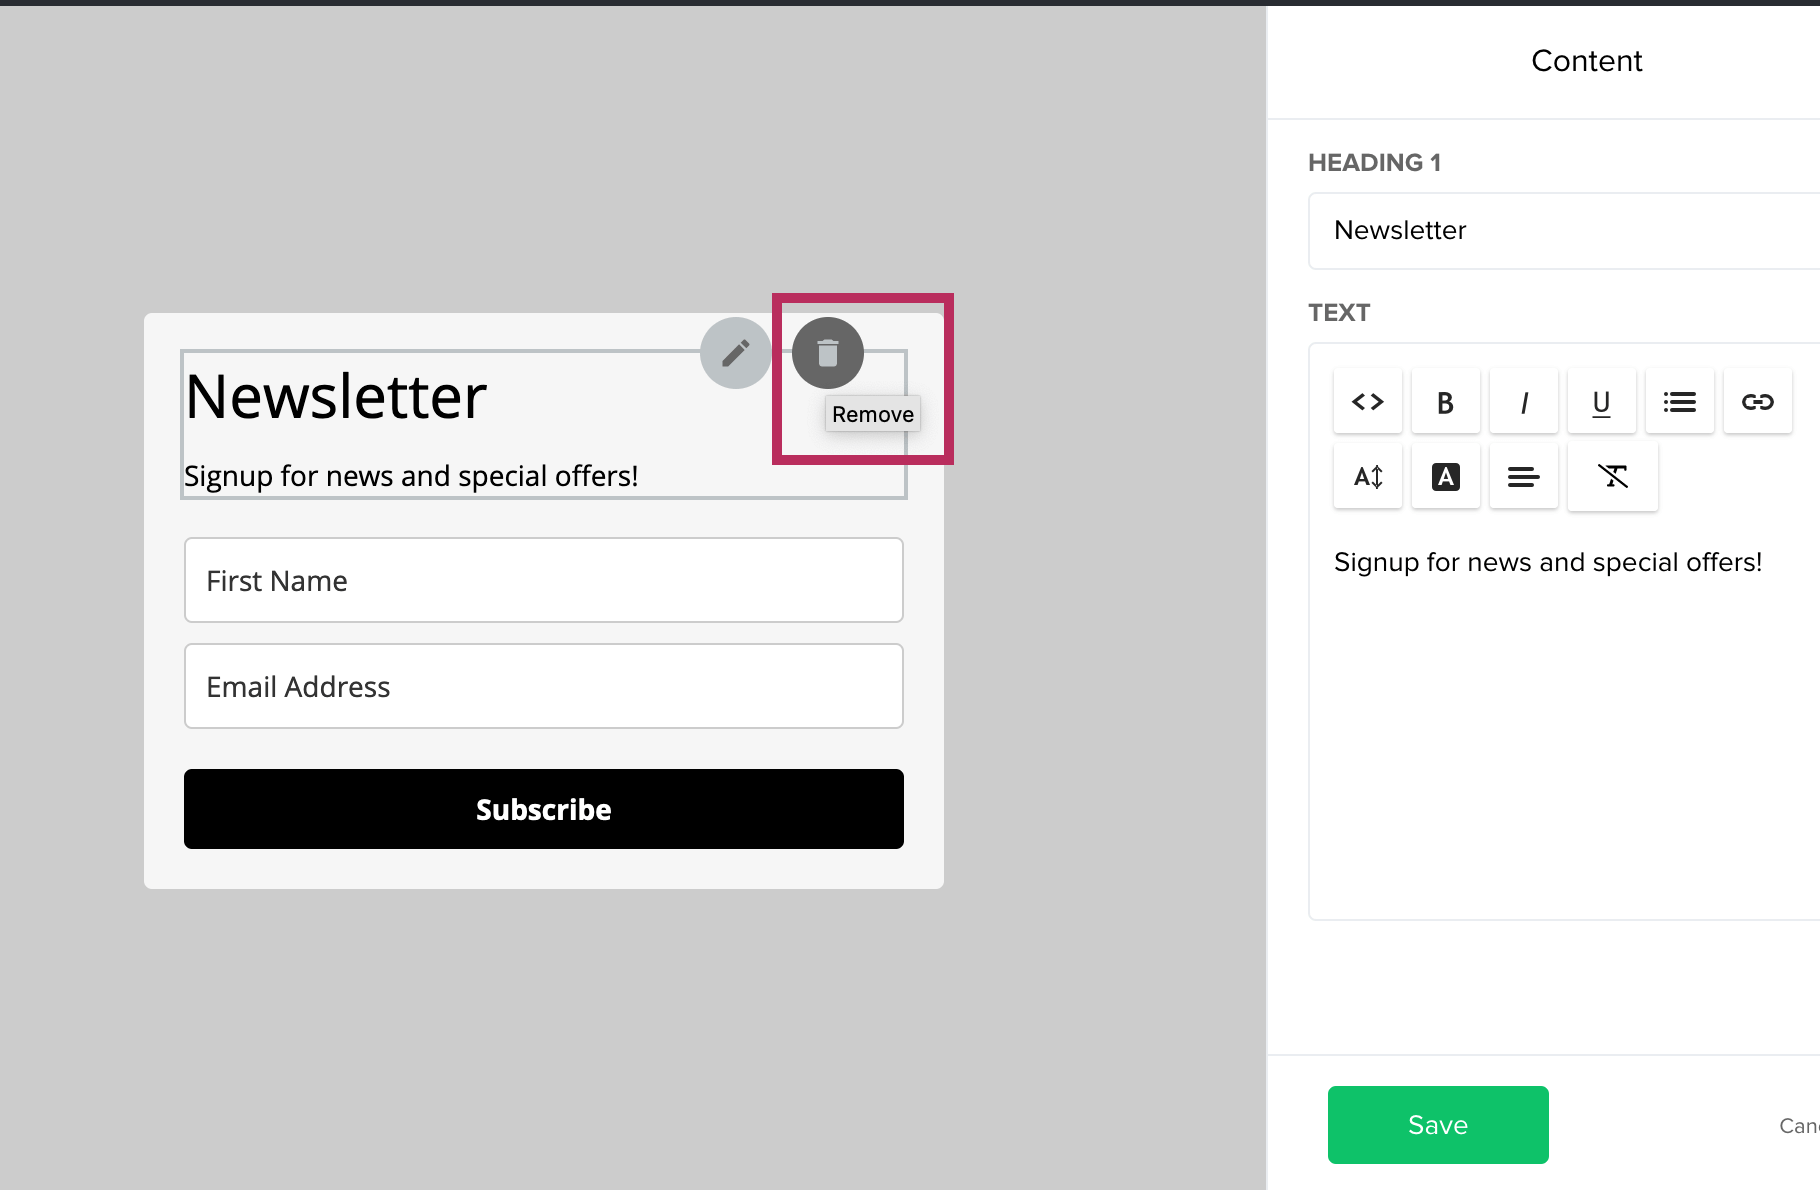Click the First Name field
Image resolution: width=1820 pixels, height=1190 pixels.
coord(543,580)
